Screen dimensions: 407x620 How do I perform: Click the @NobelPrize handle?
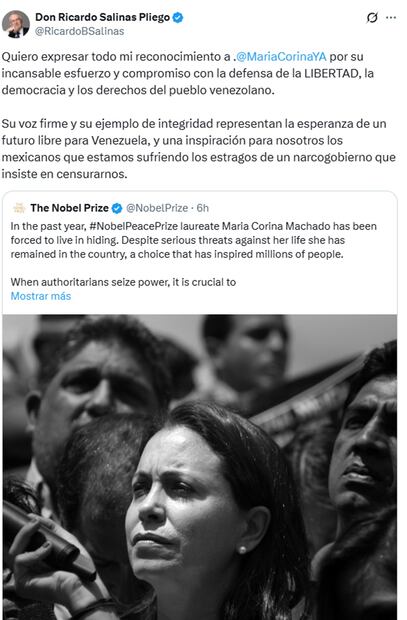coord(157,208)
